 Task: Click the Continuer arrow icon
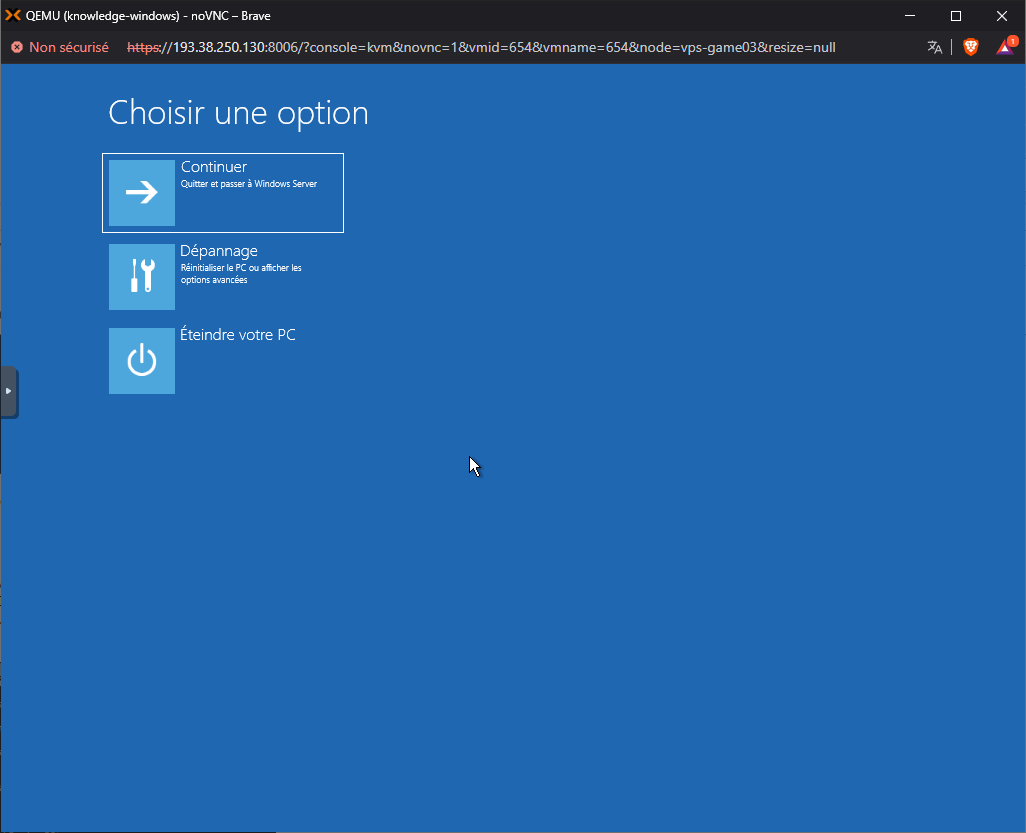pos(141,192)
